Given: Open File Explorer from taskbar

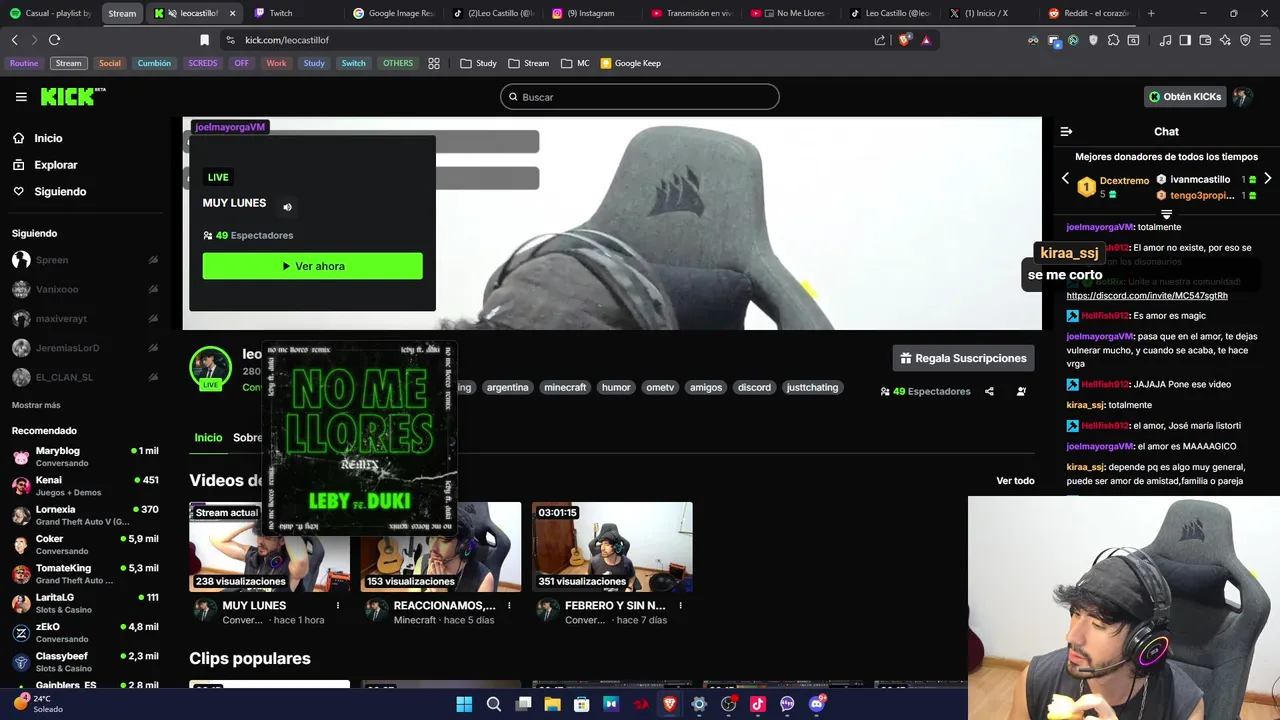Looking at the screenshot, I should (x=552, y=704).
